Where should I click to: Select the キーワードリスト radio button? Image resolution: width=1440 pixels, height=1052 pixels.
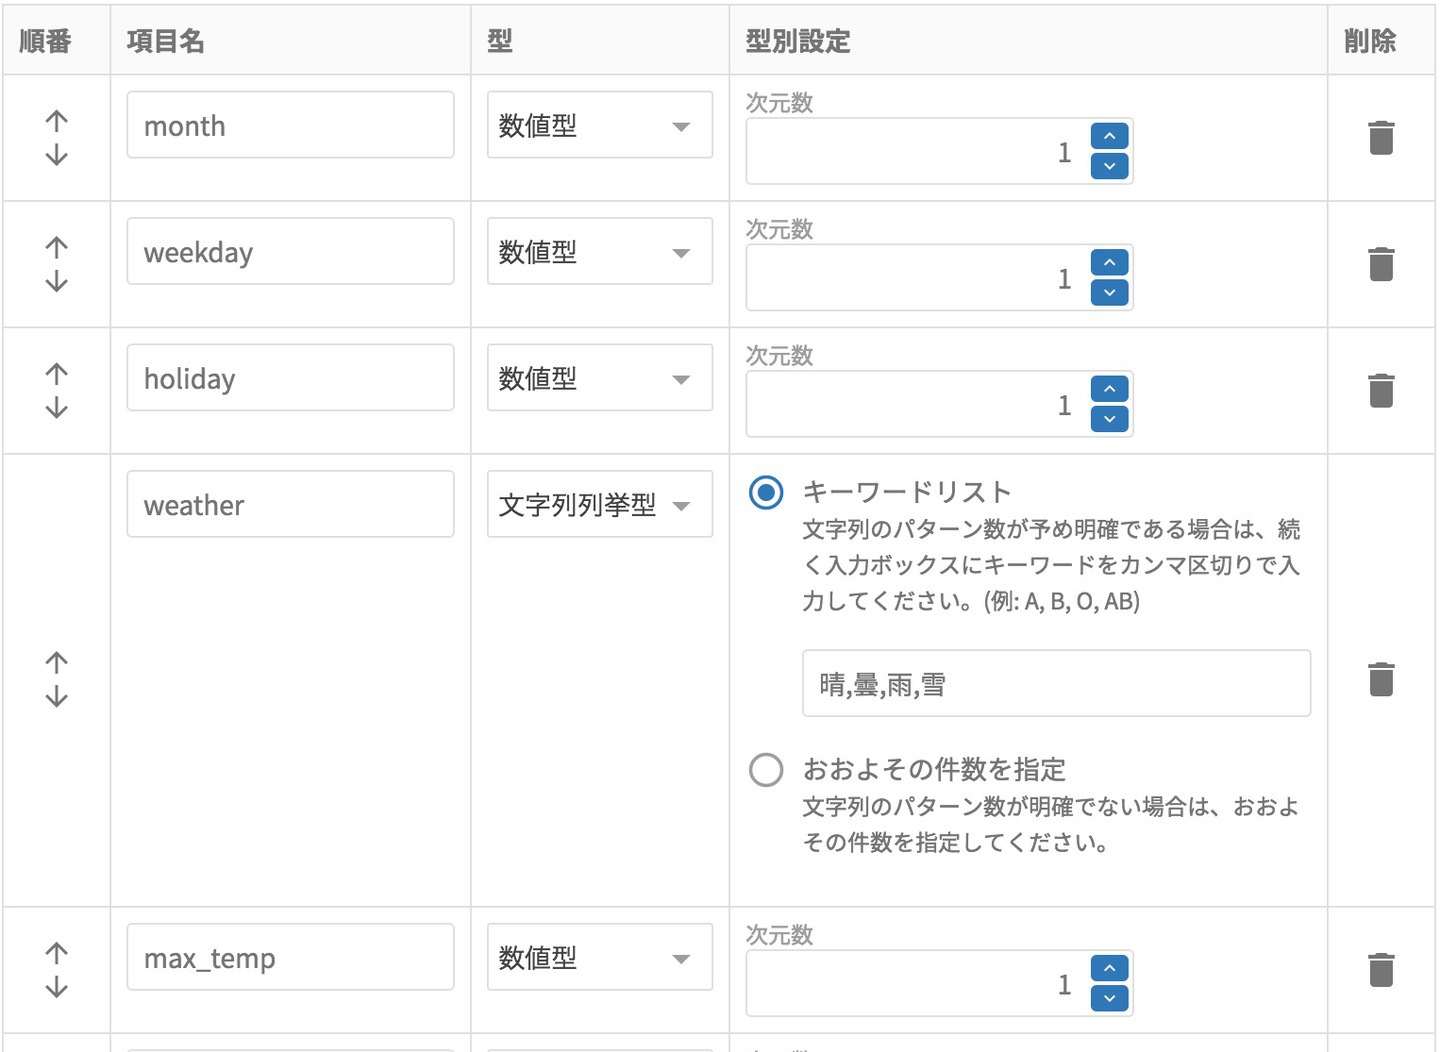766,492
